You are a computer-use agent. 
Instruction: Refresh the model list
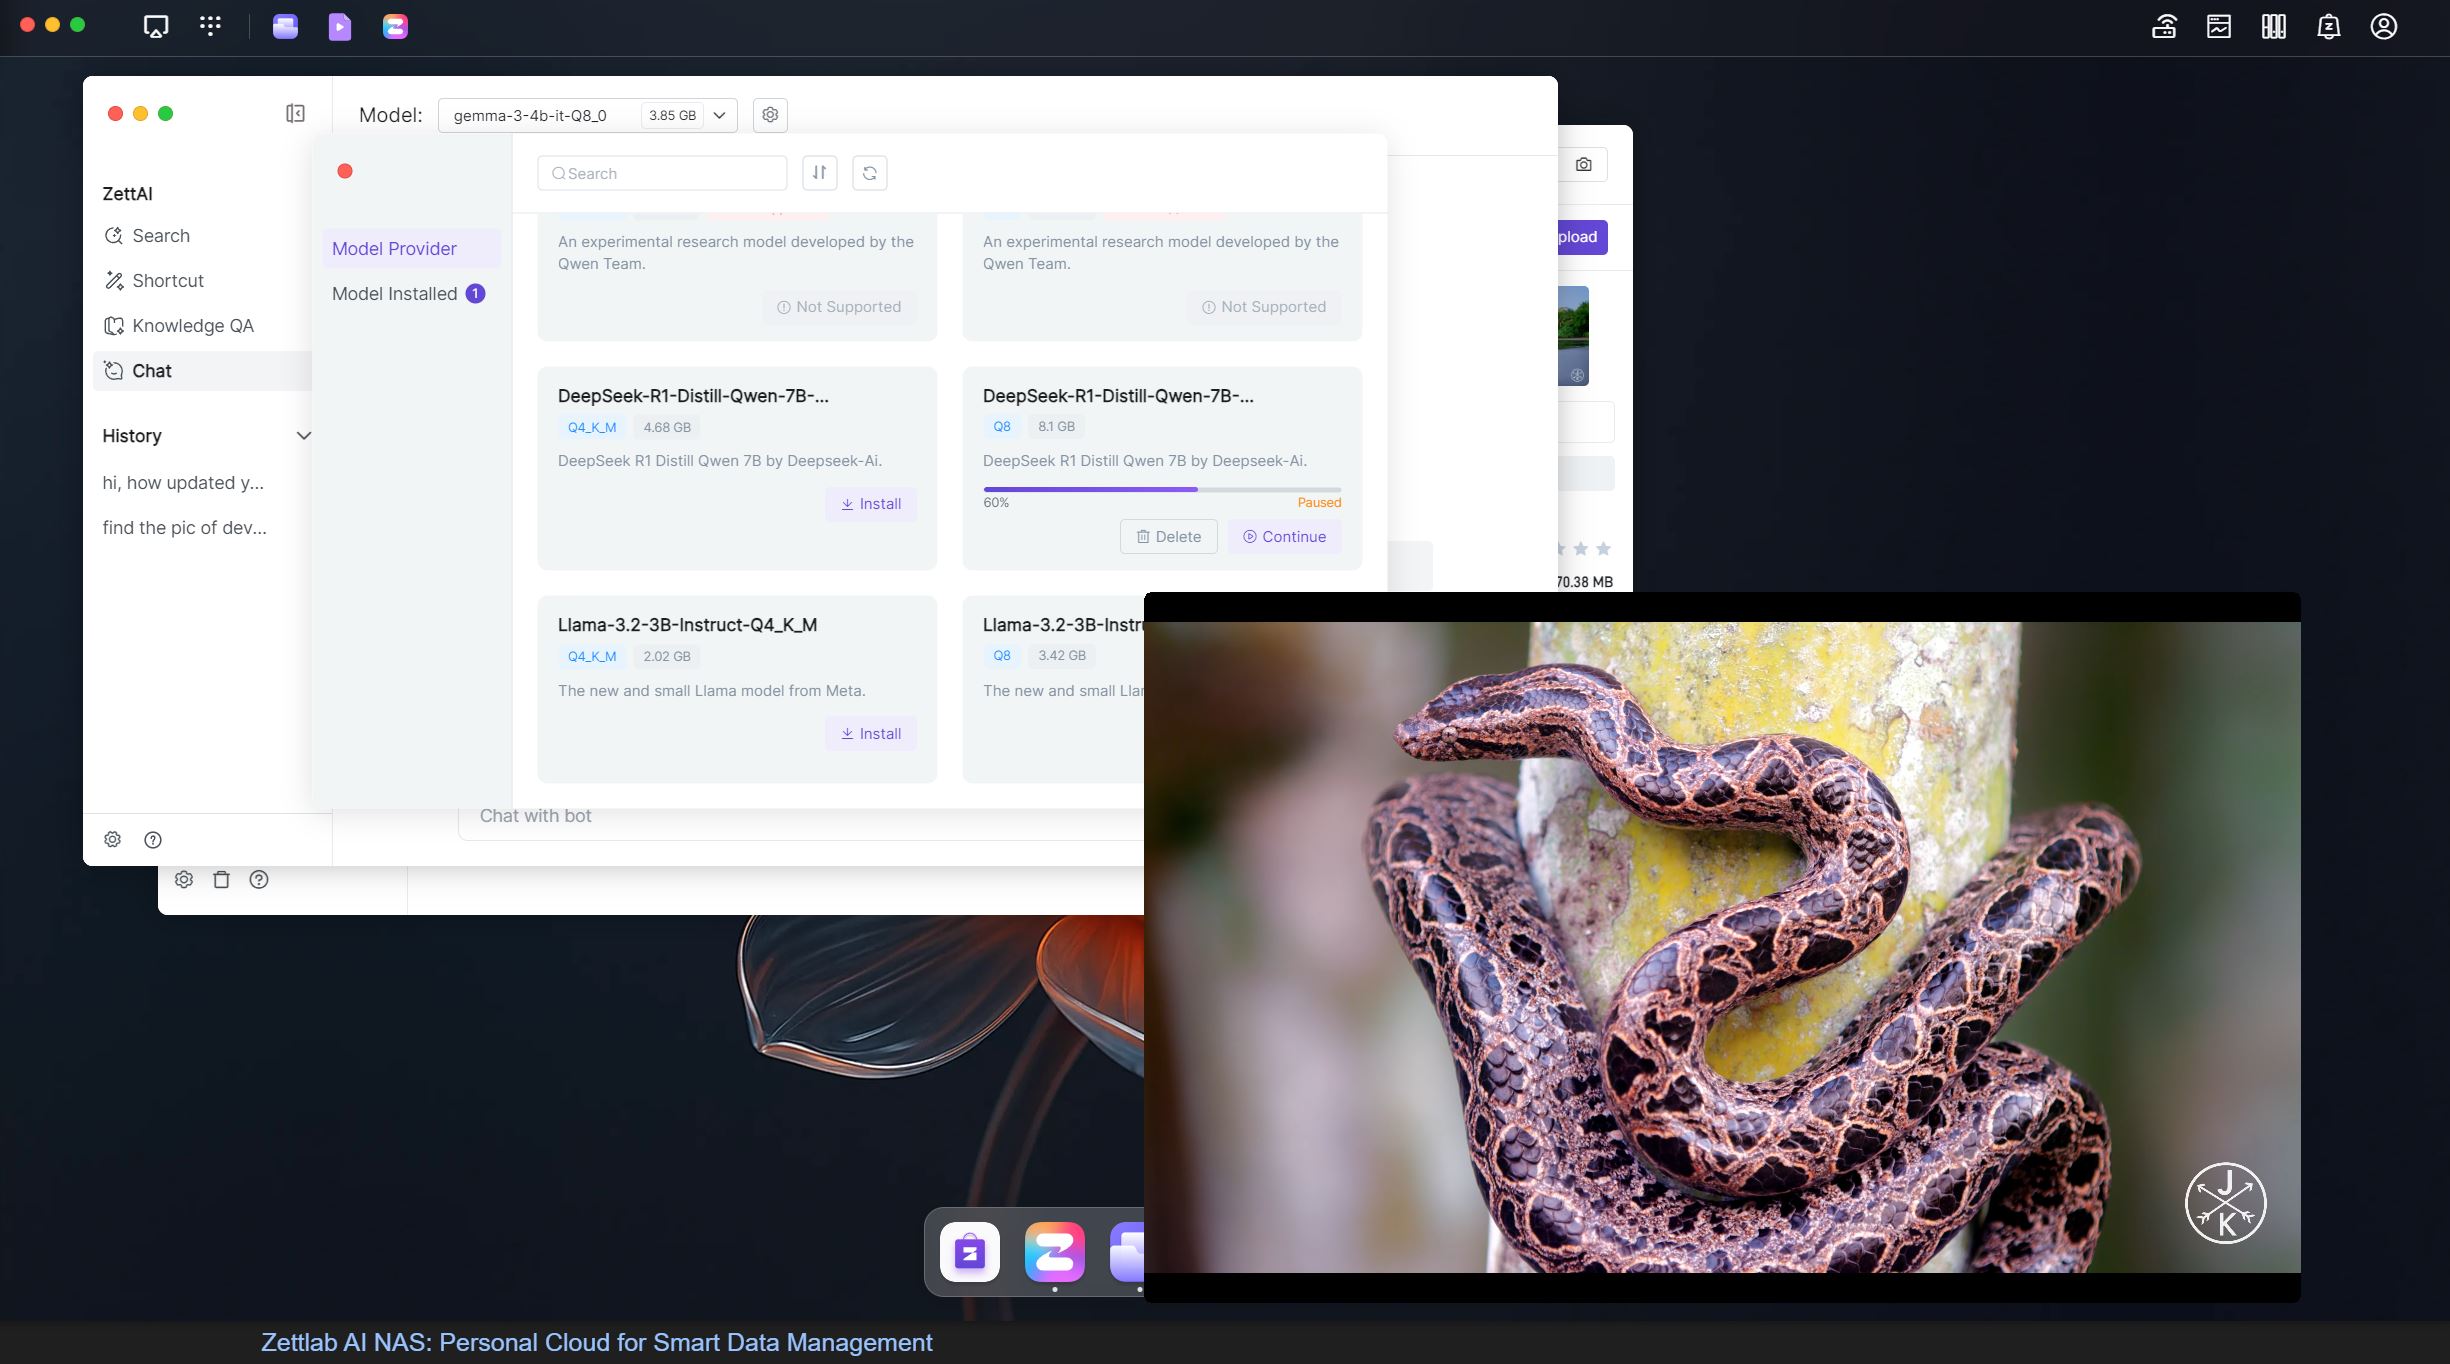point(869,172)
